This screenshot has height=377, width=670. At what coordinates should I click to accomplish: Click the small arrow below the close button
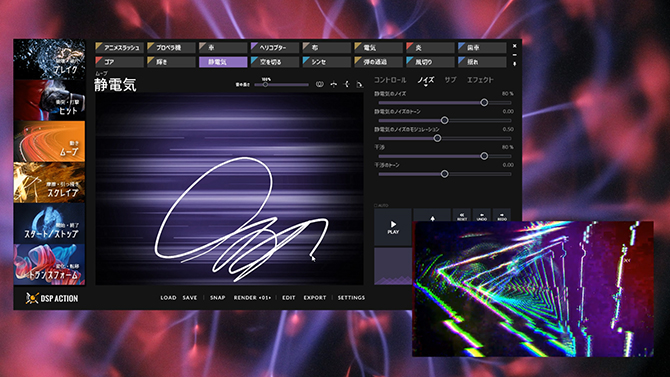[514, 64]
